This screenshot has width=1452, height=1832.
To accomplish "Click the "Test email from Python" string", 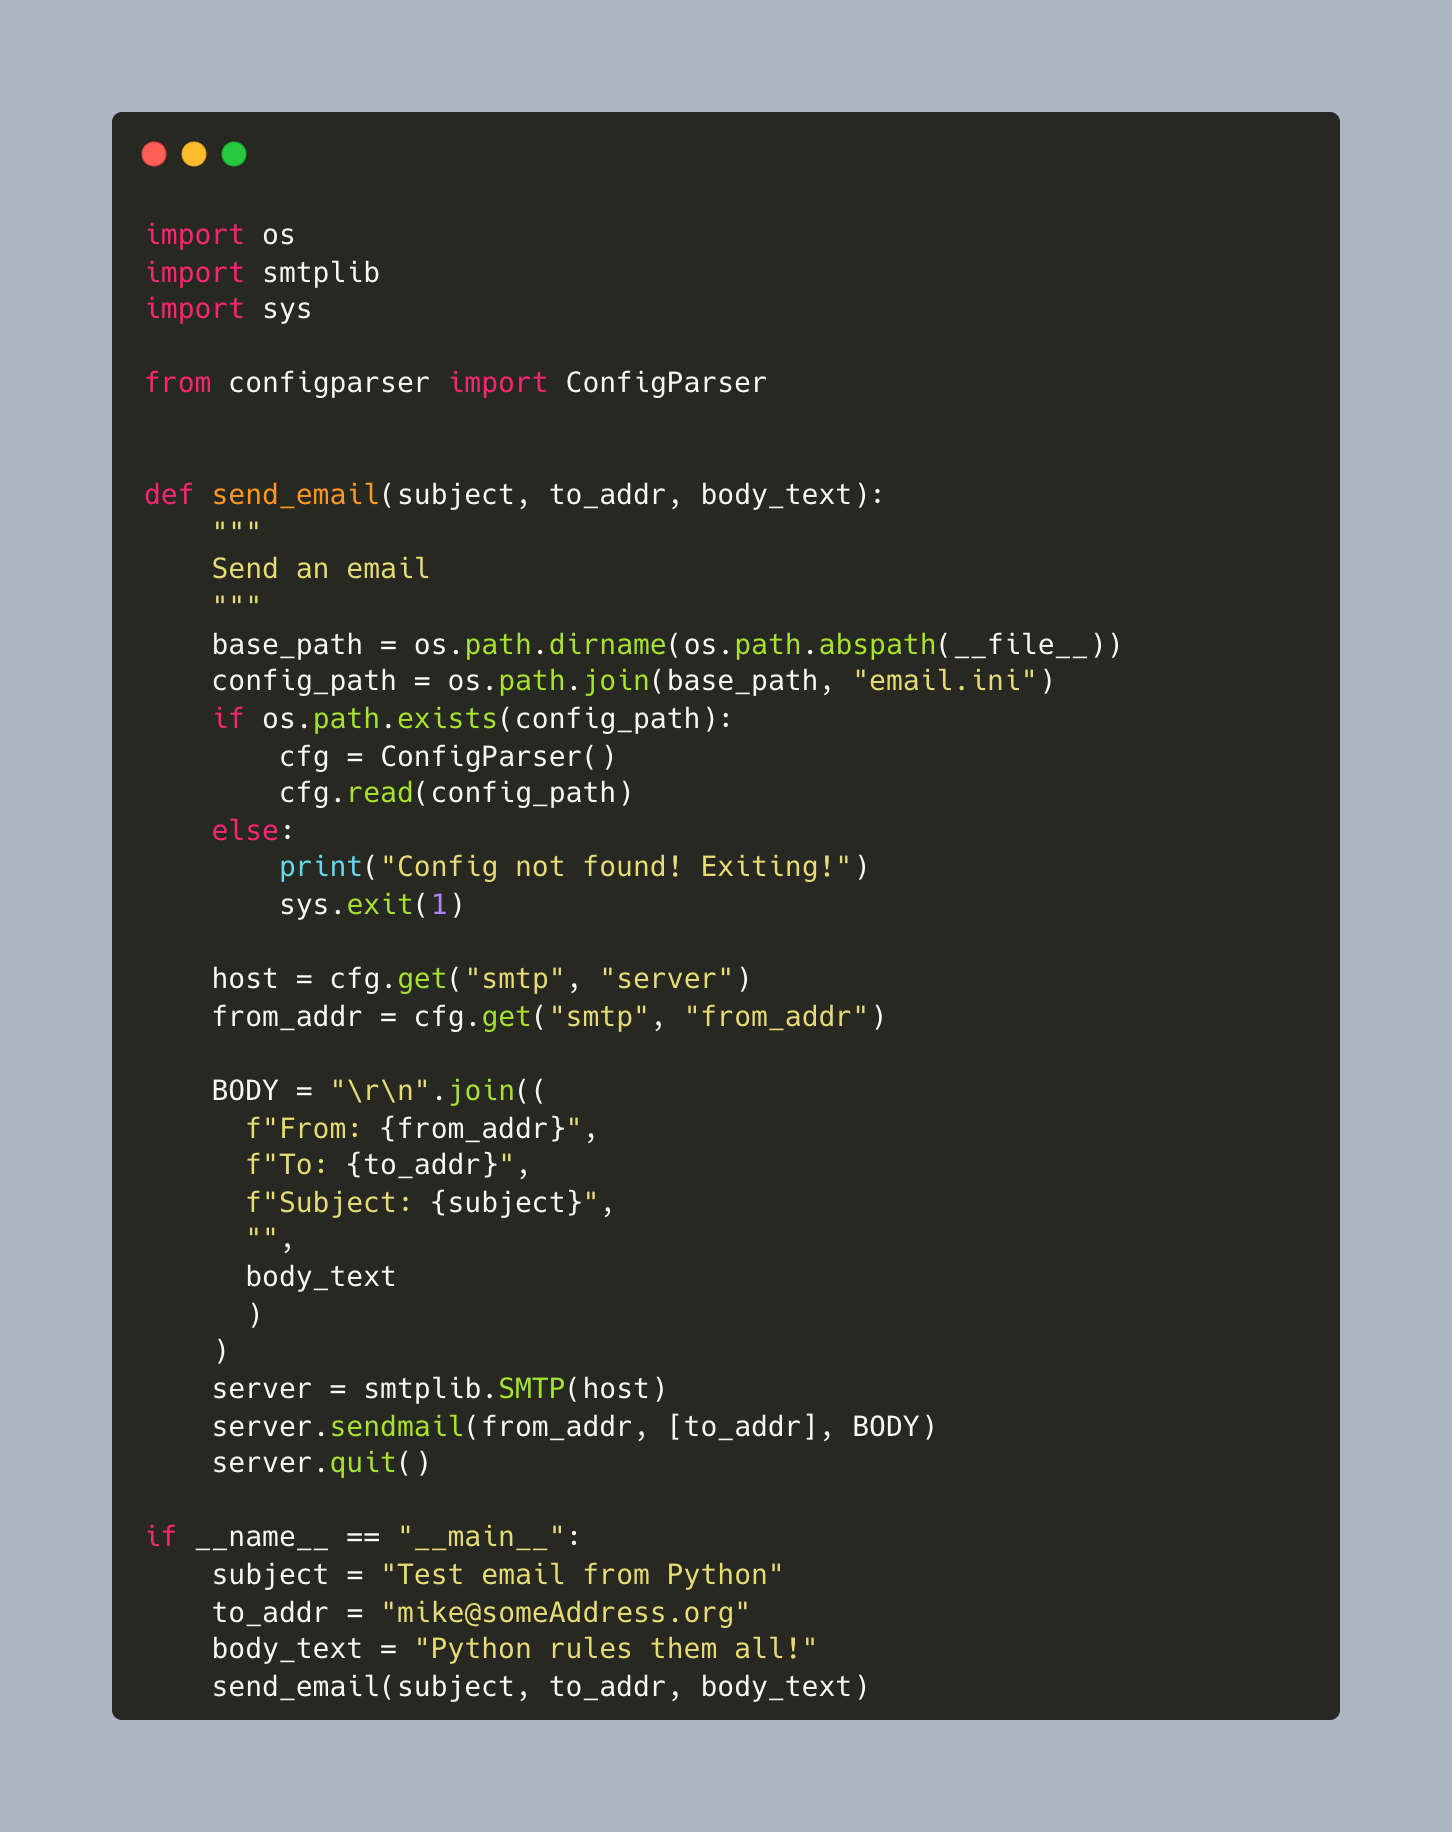I will [582, 1575].
